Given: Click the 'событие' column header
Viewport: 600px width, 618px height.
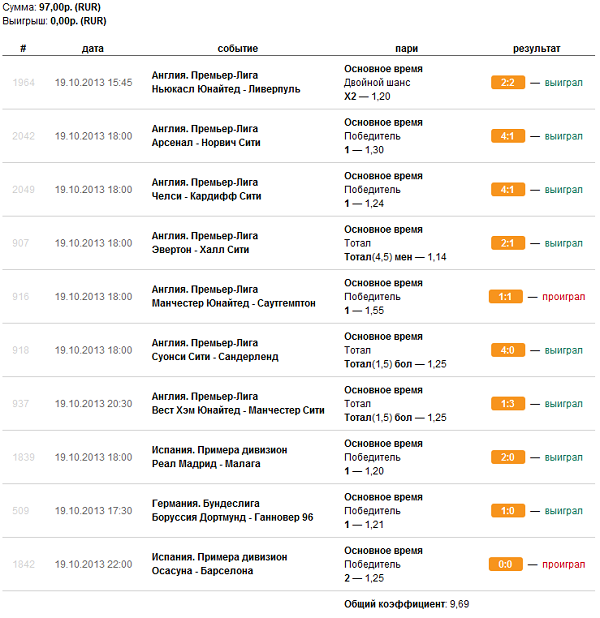Looking at the screenshot, I should tap(238, 48).
